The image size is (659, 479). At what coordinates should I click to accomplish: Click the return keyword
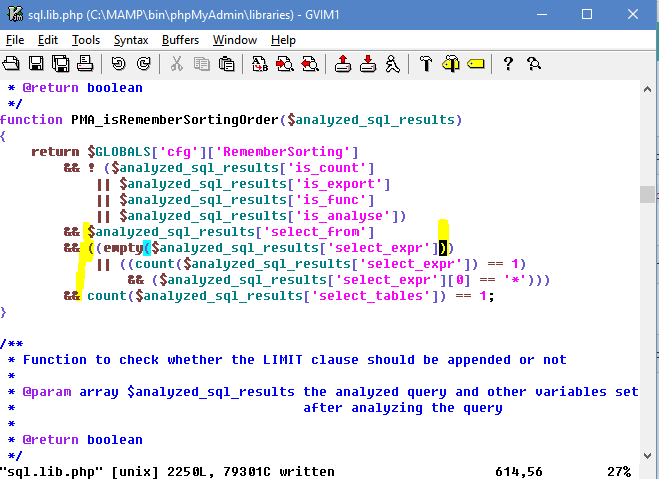coord(55,152)
